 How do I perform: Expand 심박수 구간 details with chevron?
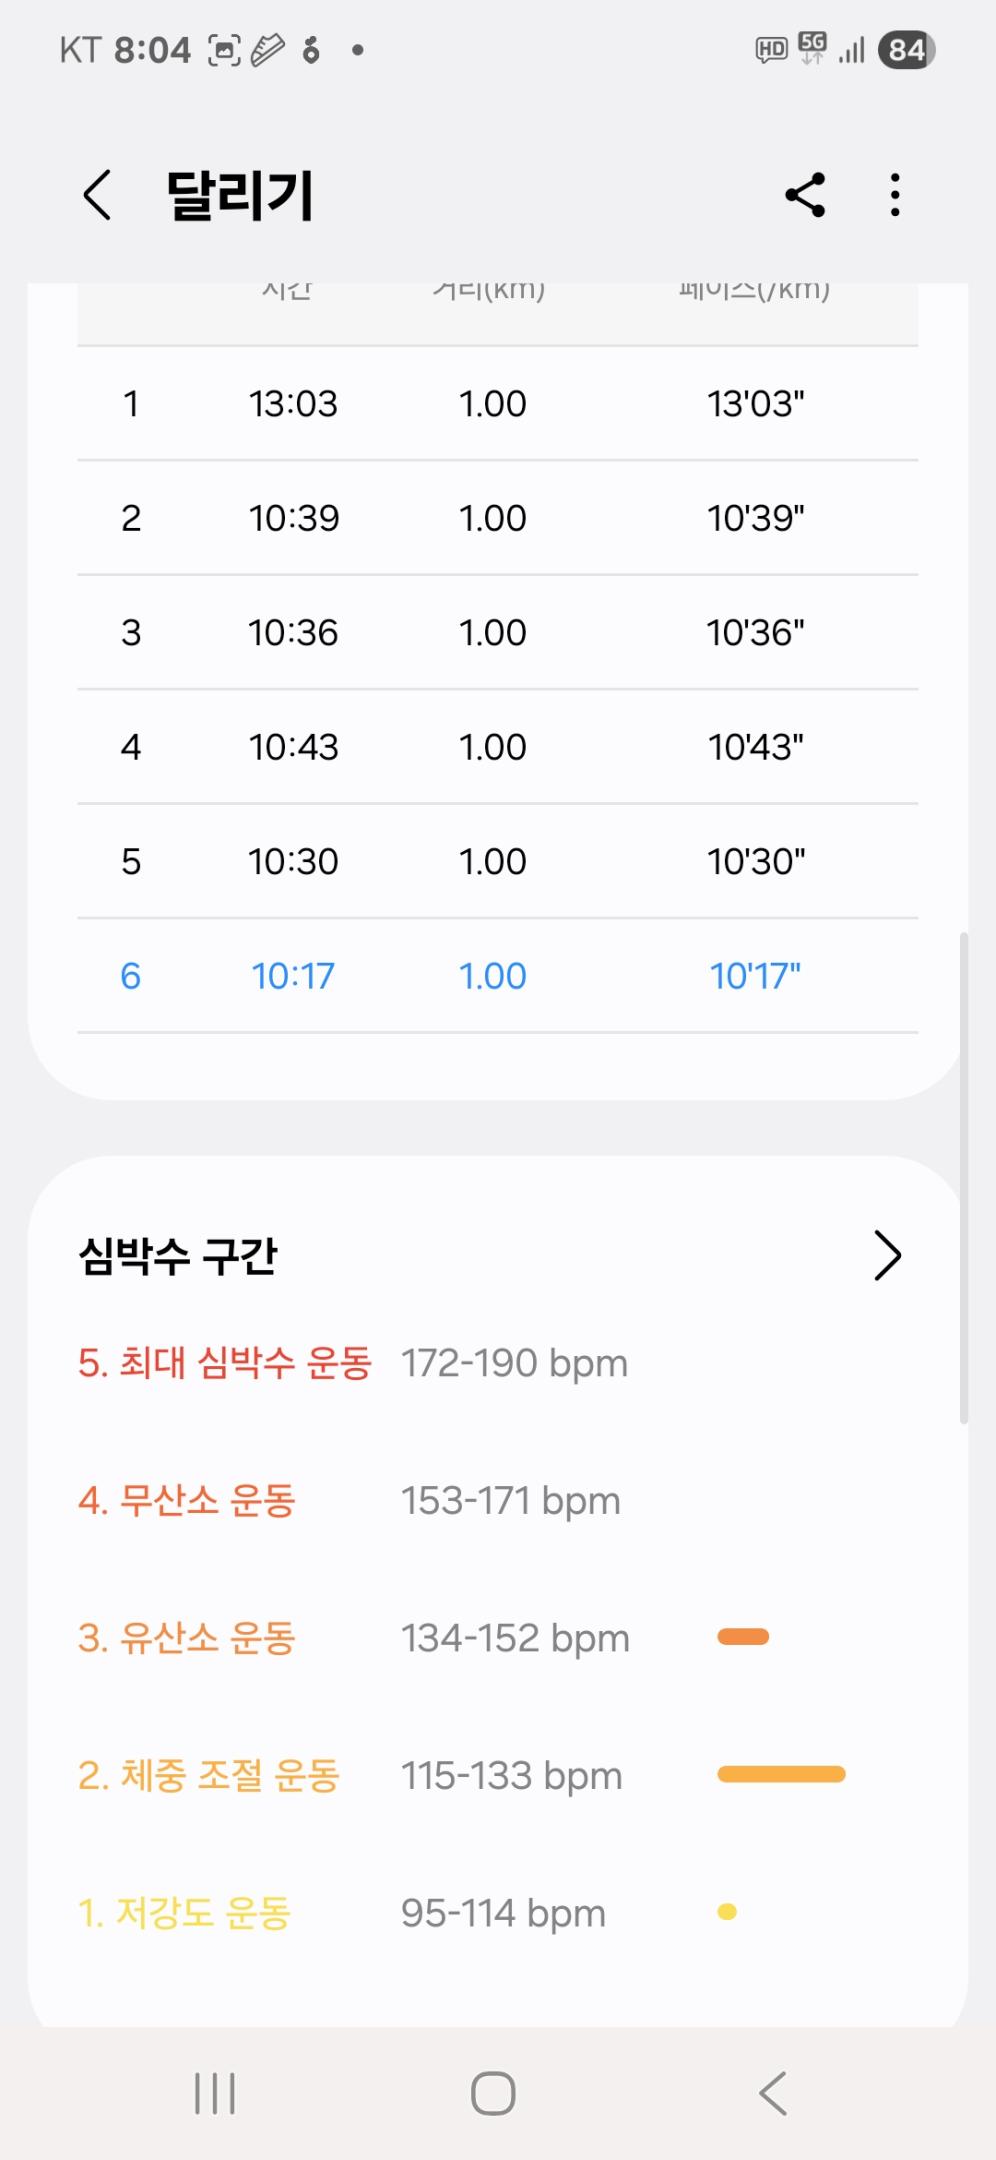(887, 1256)
